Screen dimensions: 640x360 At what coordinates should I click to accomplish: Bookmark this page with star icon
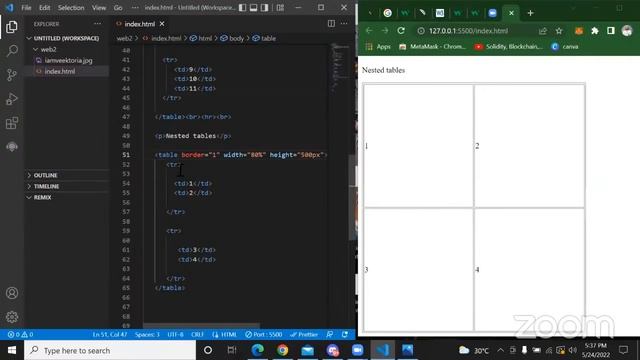click(559, 31)
